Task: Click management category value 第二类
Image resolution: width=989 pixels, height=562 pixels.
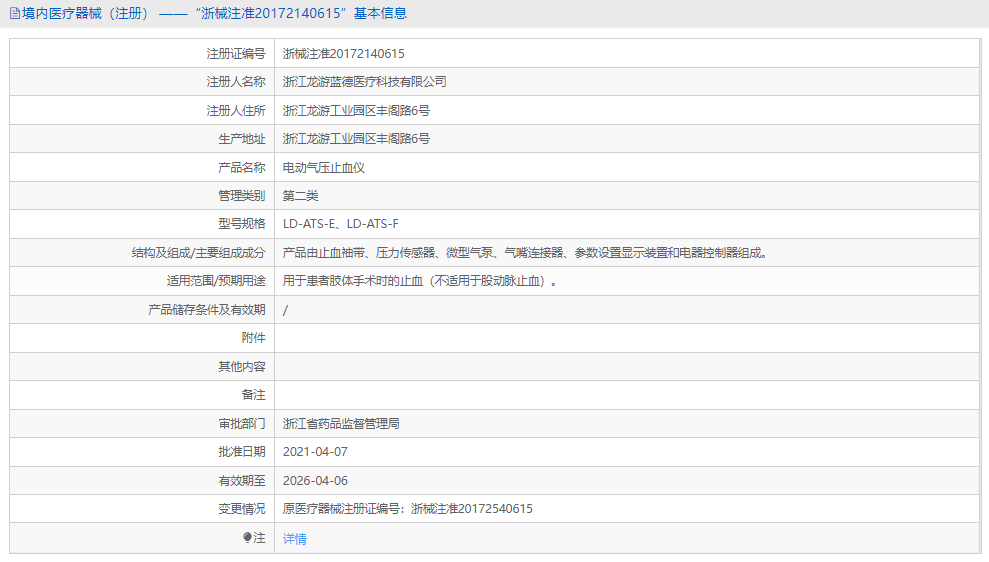Action: pyautogui.click(x=300, y=196)
